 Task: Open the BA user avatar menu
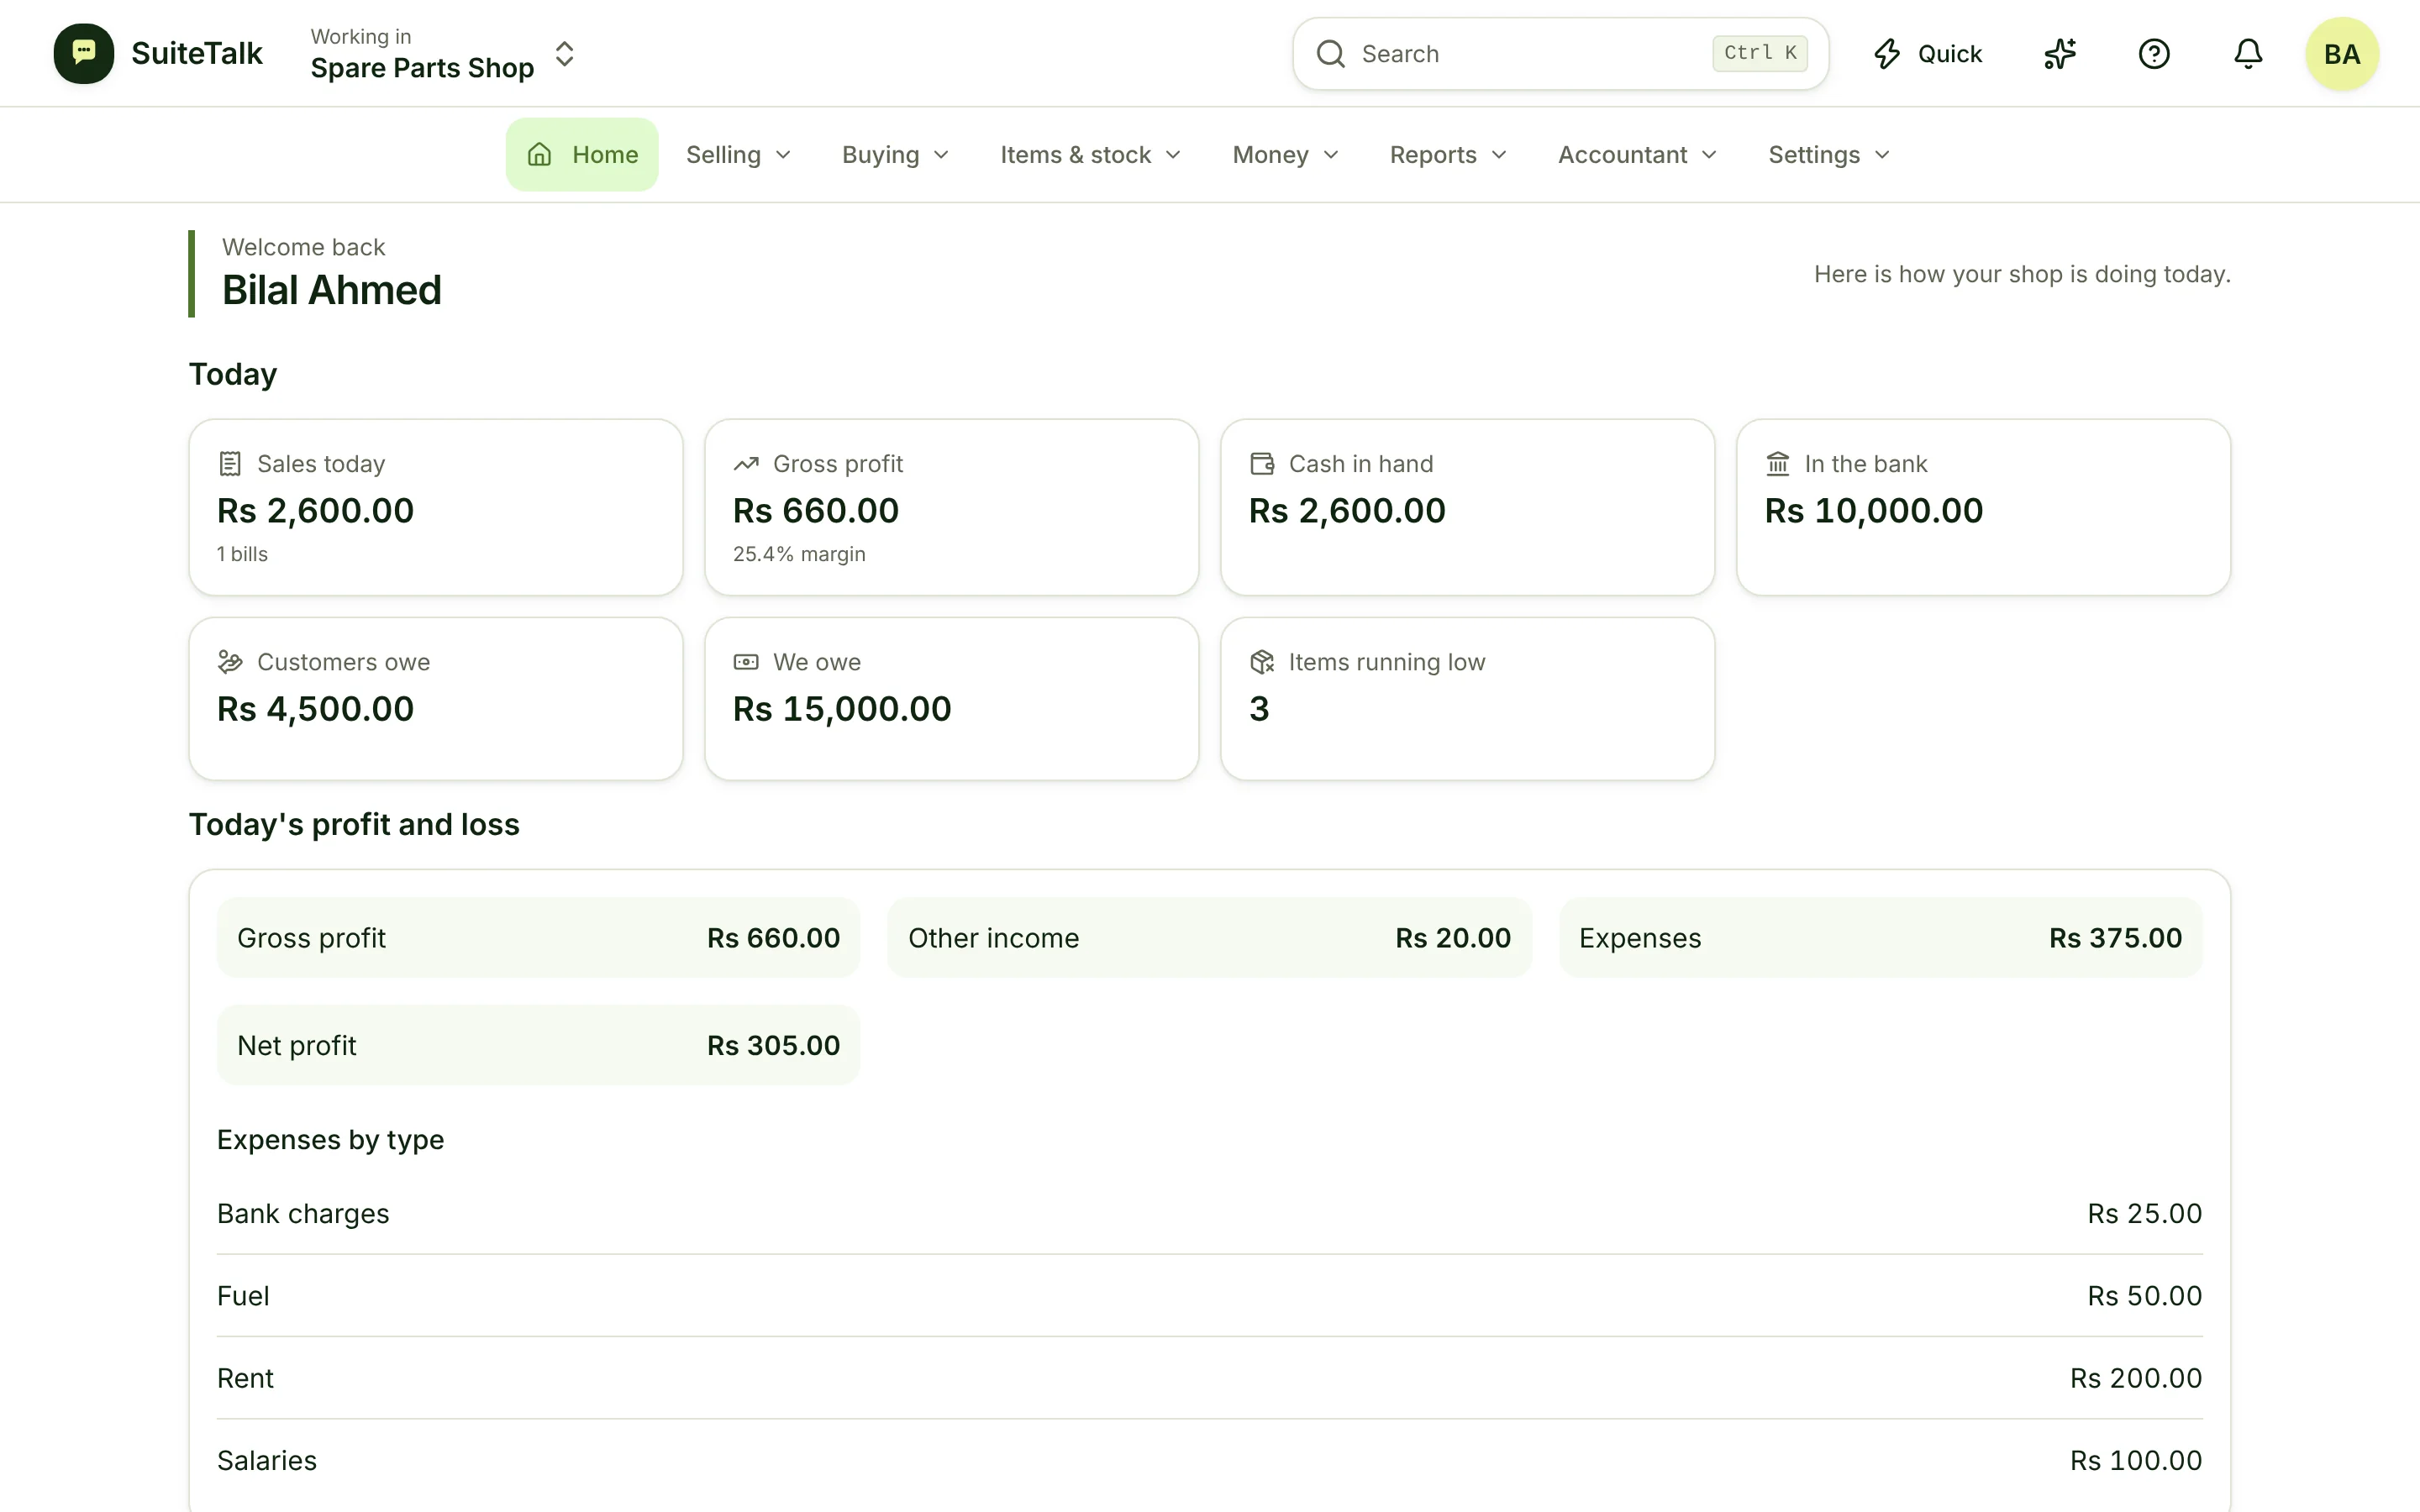[2342, 54]
